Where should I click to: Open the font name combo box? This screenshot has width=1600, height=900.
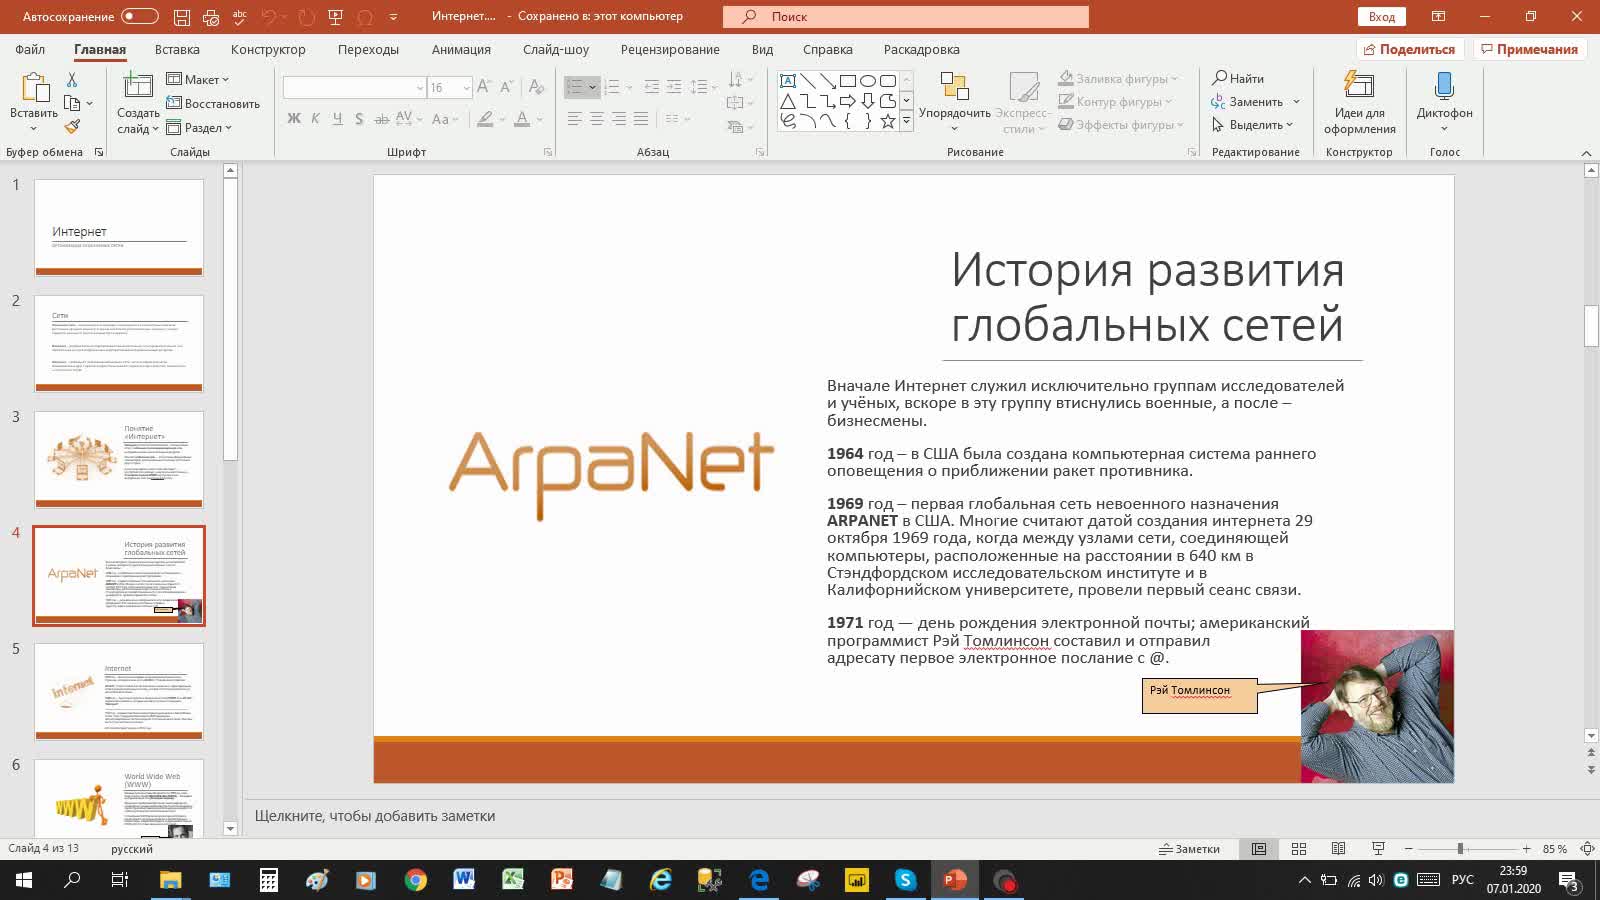[354, 88]
